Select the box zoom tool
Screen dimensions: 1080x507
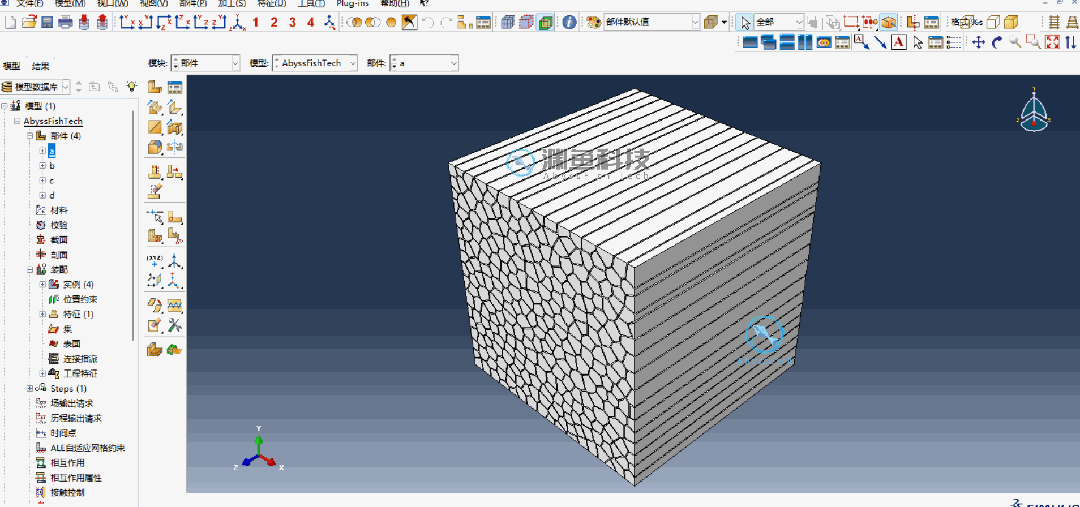(x=1033, y=43)
